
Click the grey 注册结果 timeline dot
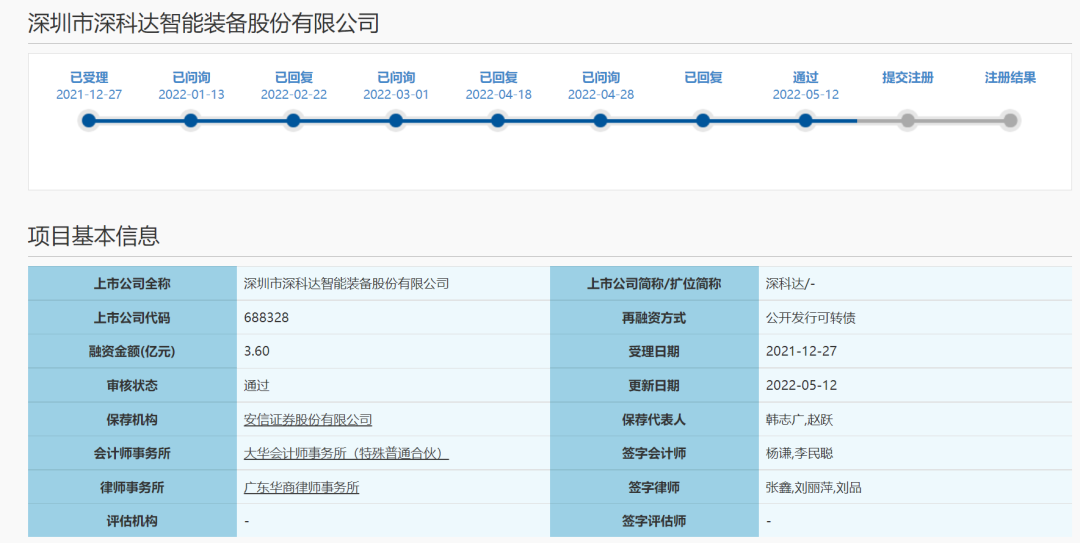[x=1010, y=121]
